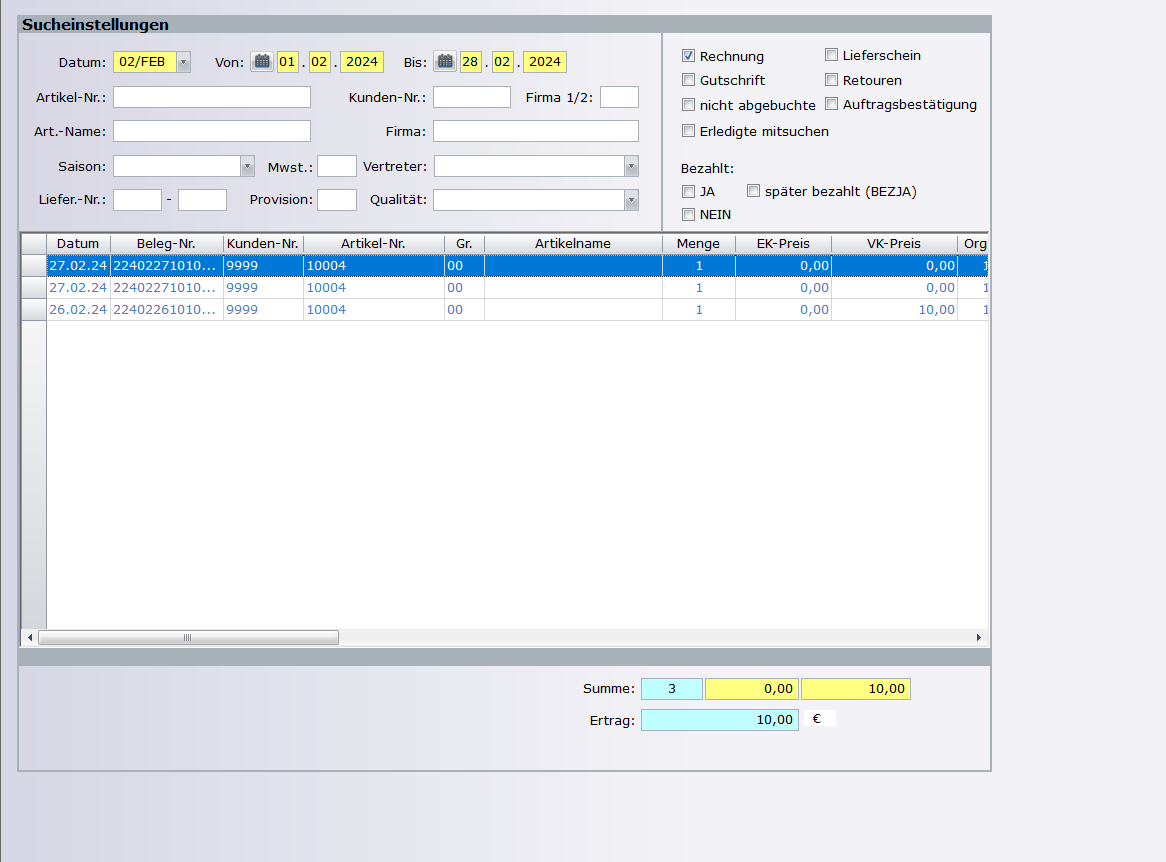Select Bezahlt JA checkbox
Viewport: 1166px width, 862px height.
pyautogui.click(x=689, y=191)
